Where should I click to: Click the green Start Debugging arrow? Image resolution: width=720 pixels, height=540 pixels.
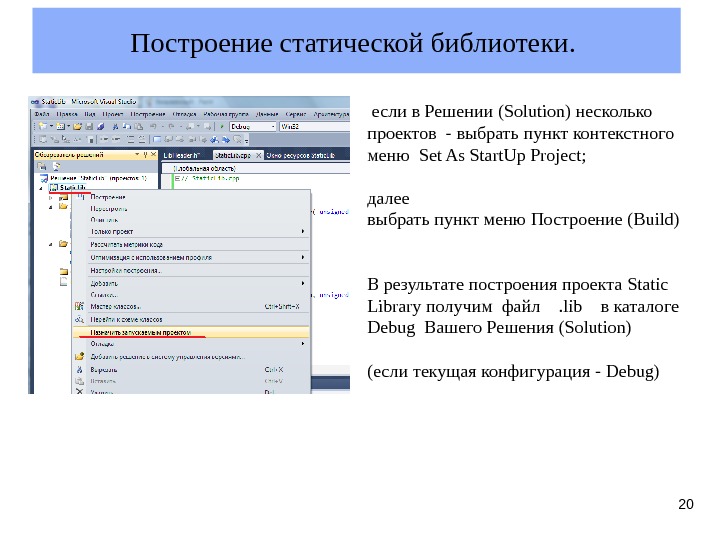coord(221,126)
